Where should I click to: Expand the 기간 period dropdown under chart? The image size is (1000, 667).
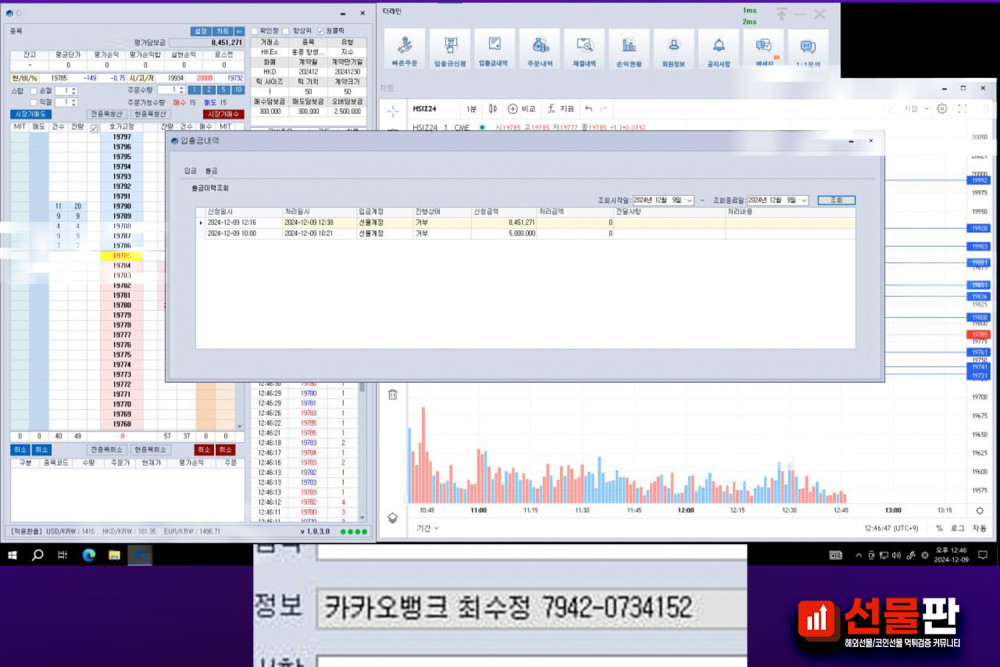(x=427, y=528)
